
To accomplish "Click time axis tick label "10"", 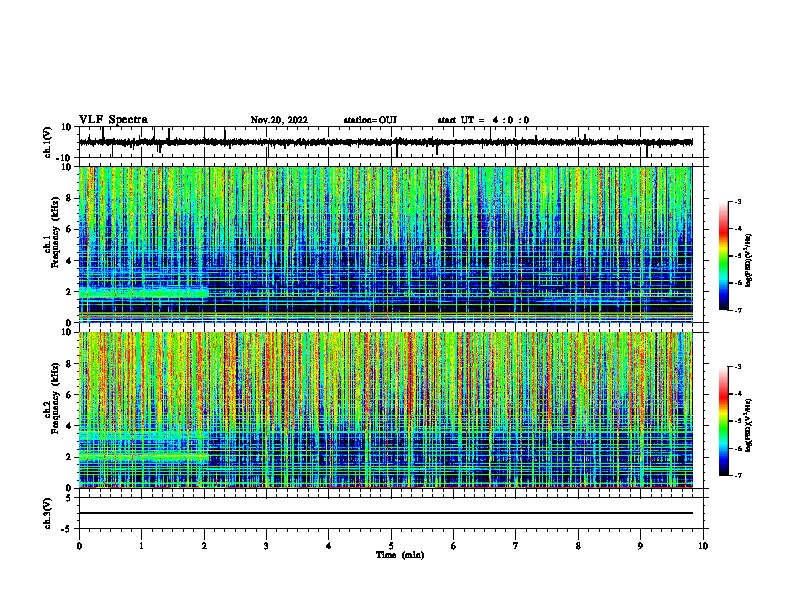I will tap(703, 546).
